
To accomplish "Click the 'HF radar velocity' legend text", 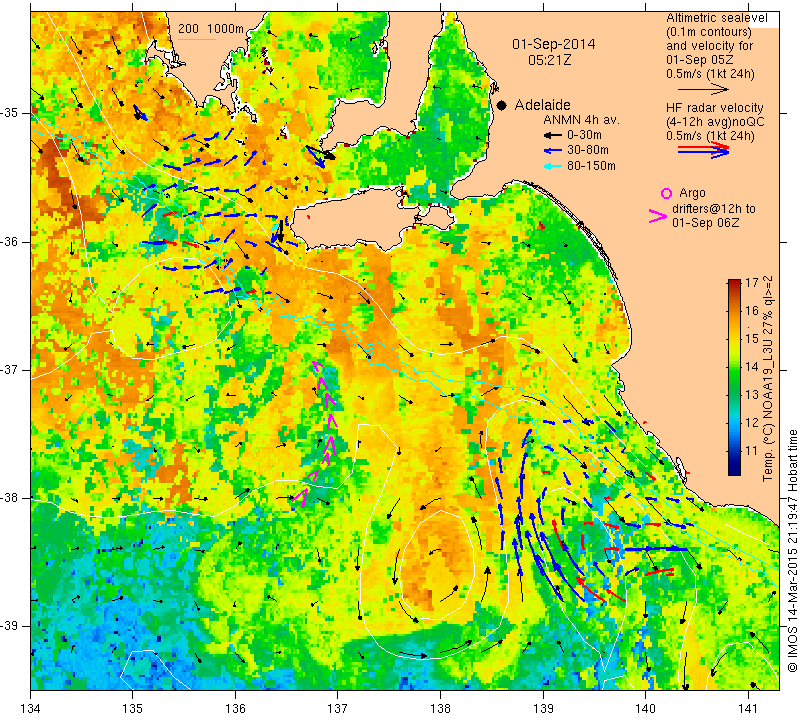I will pos(714,108).
